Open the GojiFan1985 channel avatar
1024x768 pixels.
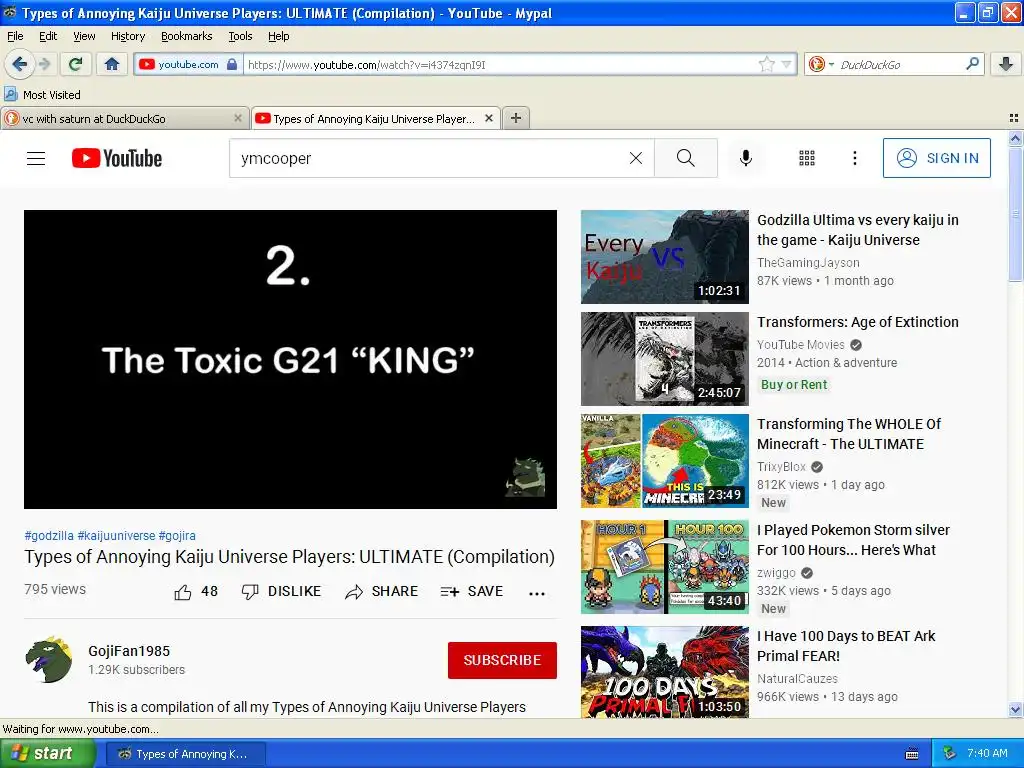(x=49, y=660)
